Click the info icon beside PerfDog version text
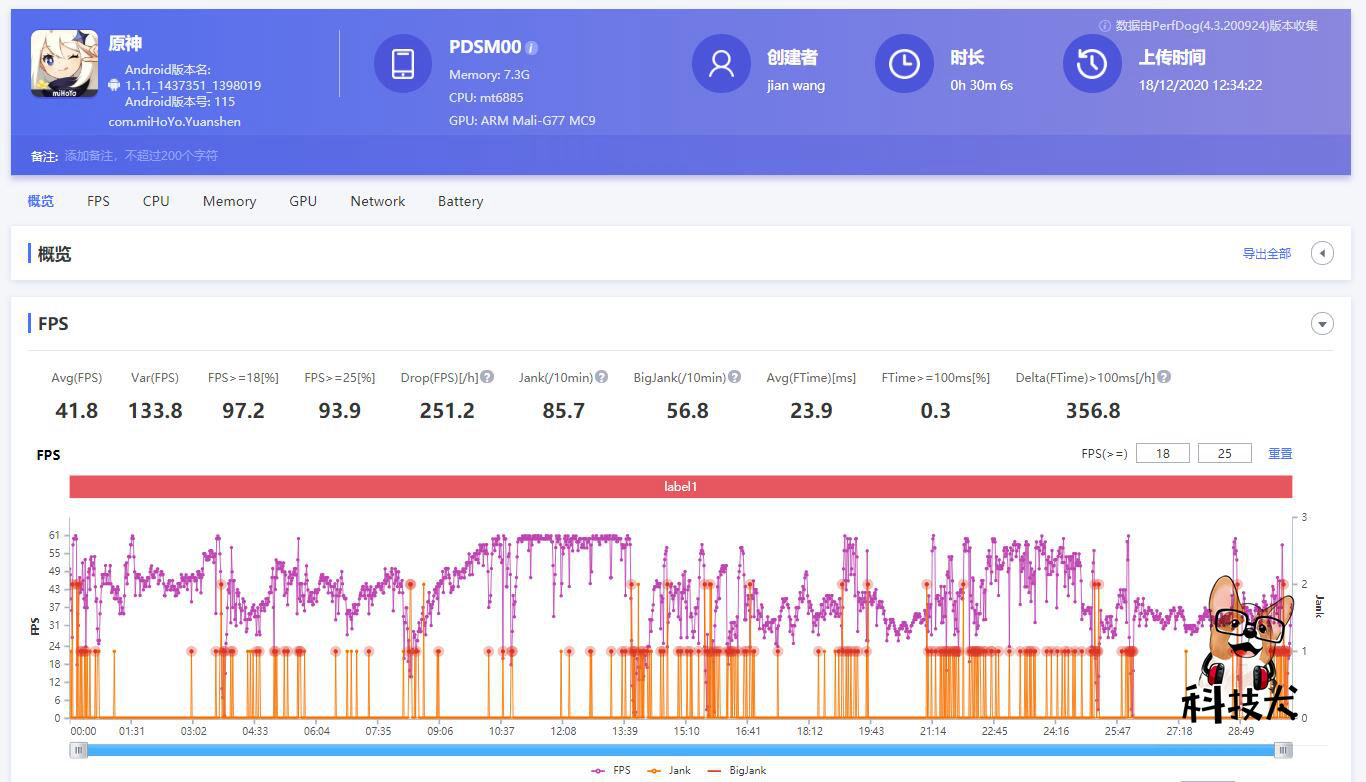 coord(1105,26)
